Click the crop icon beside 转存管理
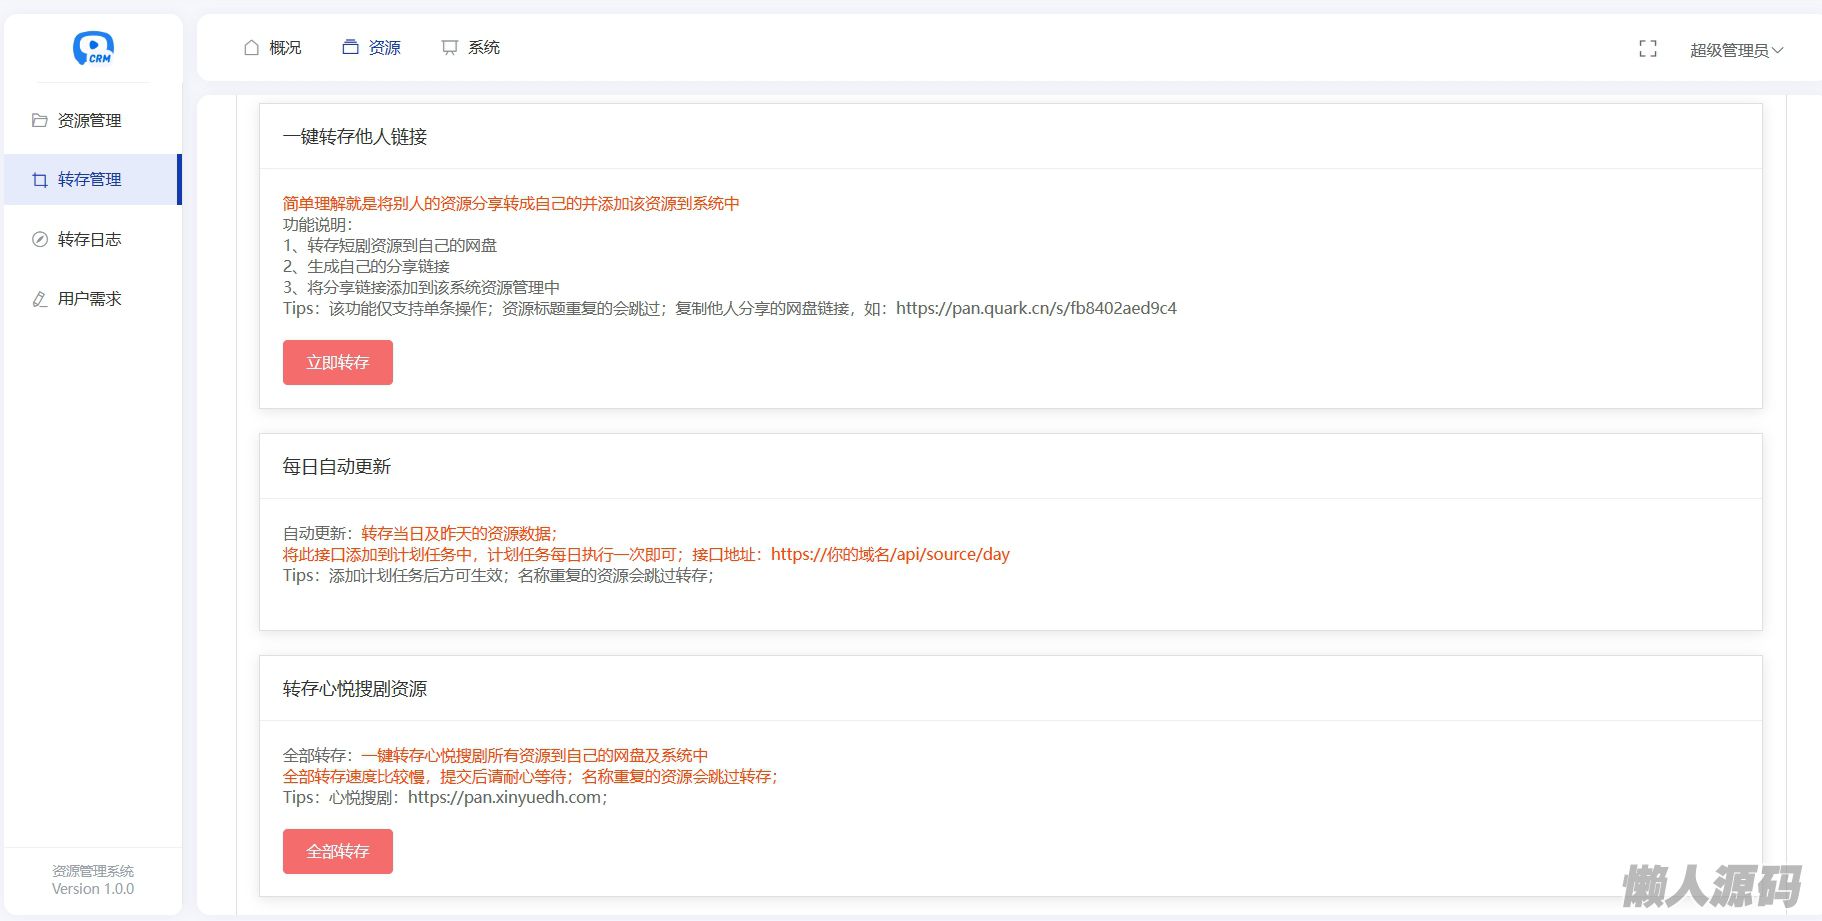Image resolution: width=1822 pixels, height=921 pixels. tap(40, 180)
